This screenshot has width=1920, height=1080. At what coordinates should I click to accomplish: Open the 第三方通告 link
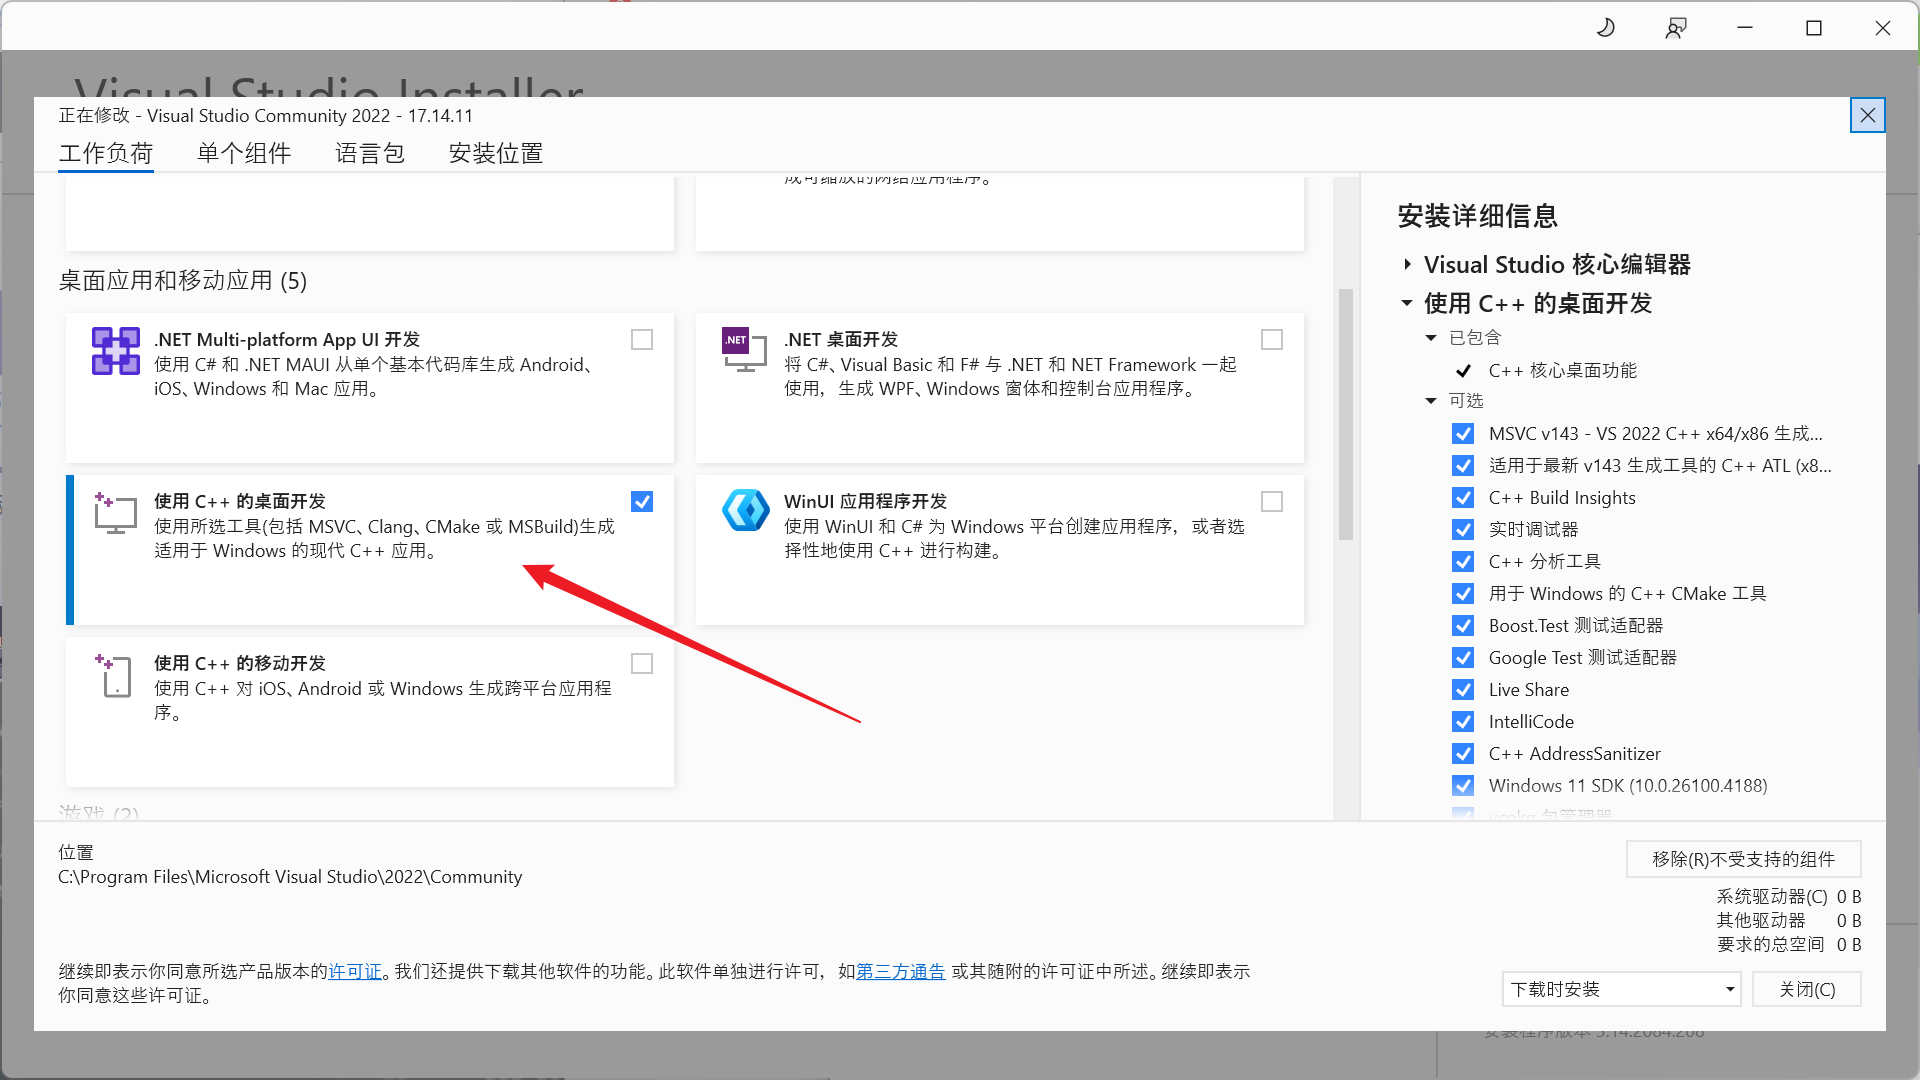(900, 971)
